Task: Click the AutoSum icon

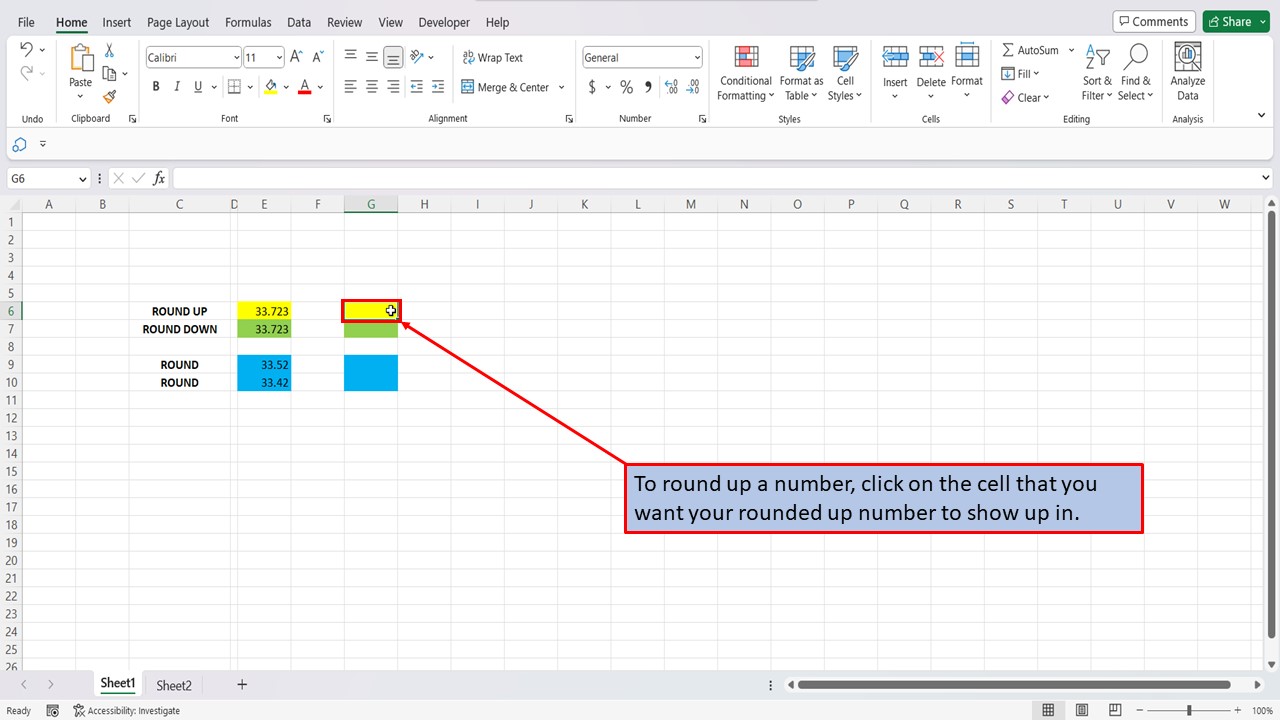Action: (1030, 49)
